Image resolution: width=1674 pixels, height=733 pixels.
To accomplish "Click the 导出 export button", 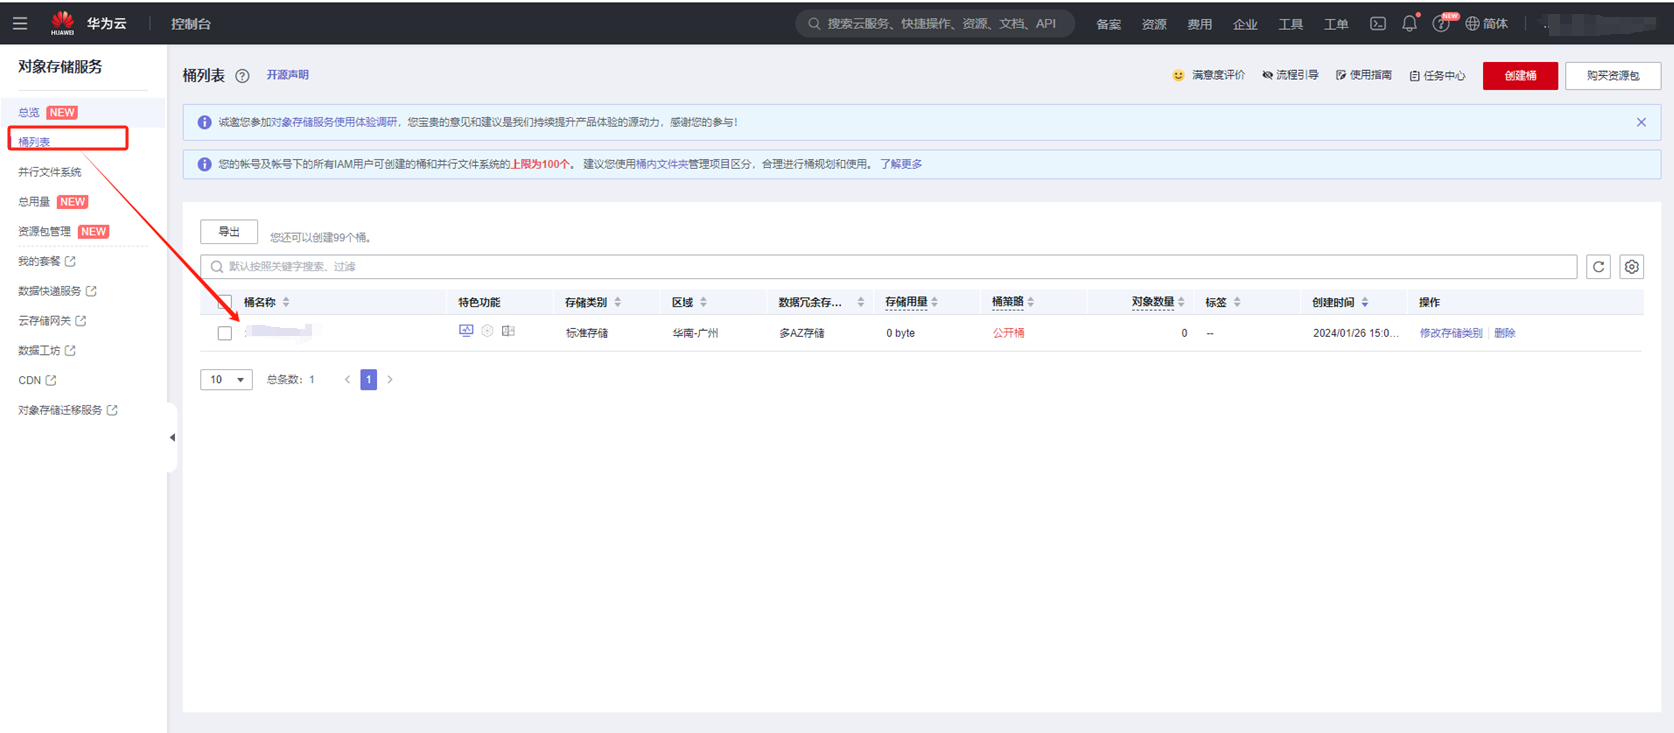I will (229, 232).
